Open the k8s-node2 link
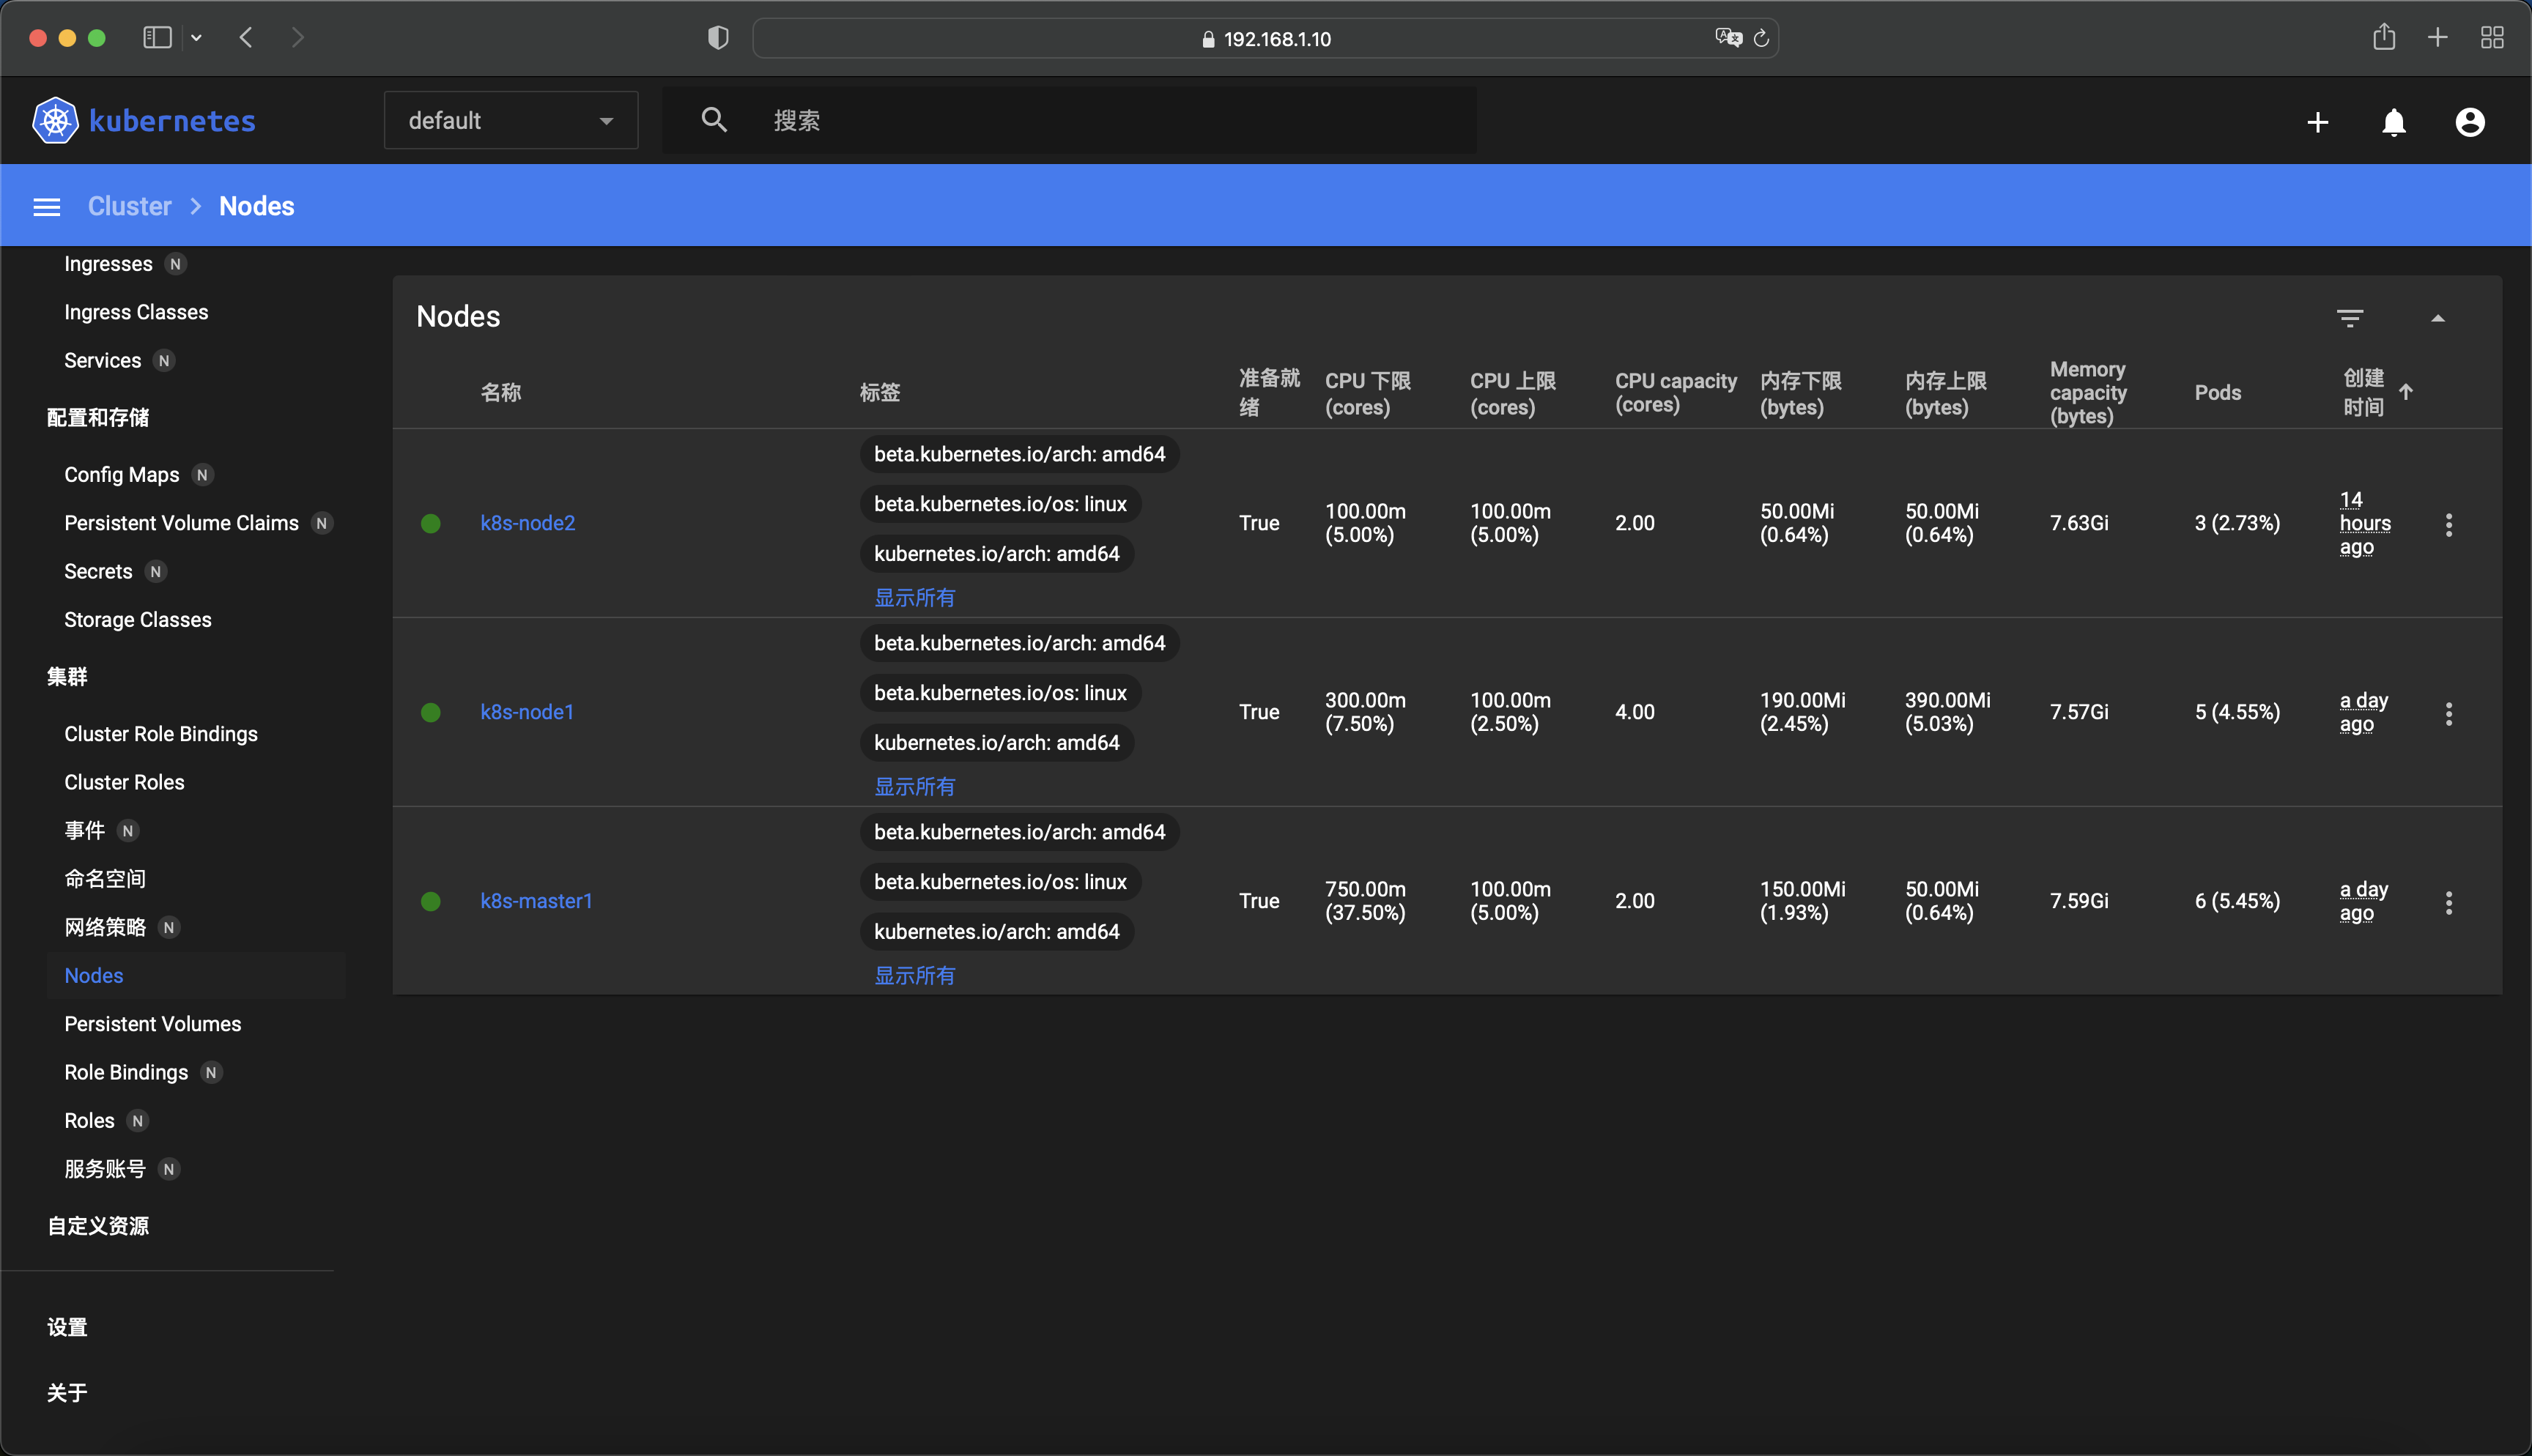 (x=528, y=523)
